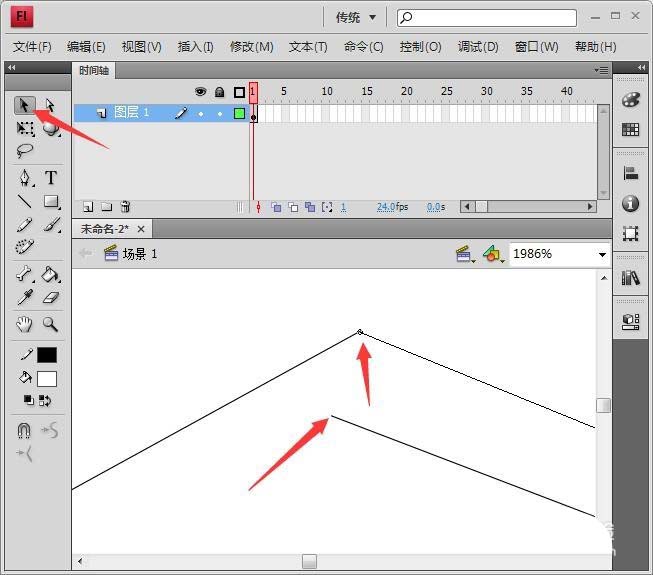Click the New Layer button
The image size is (653, 575).
88,207
